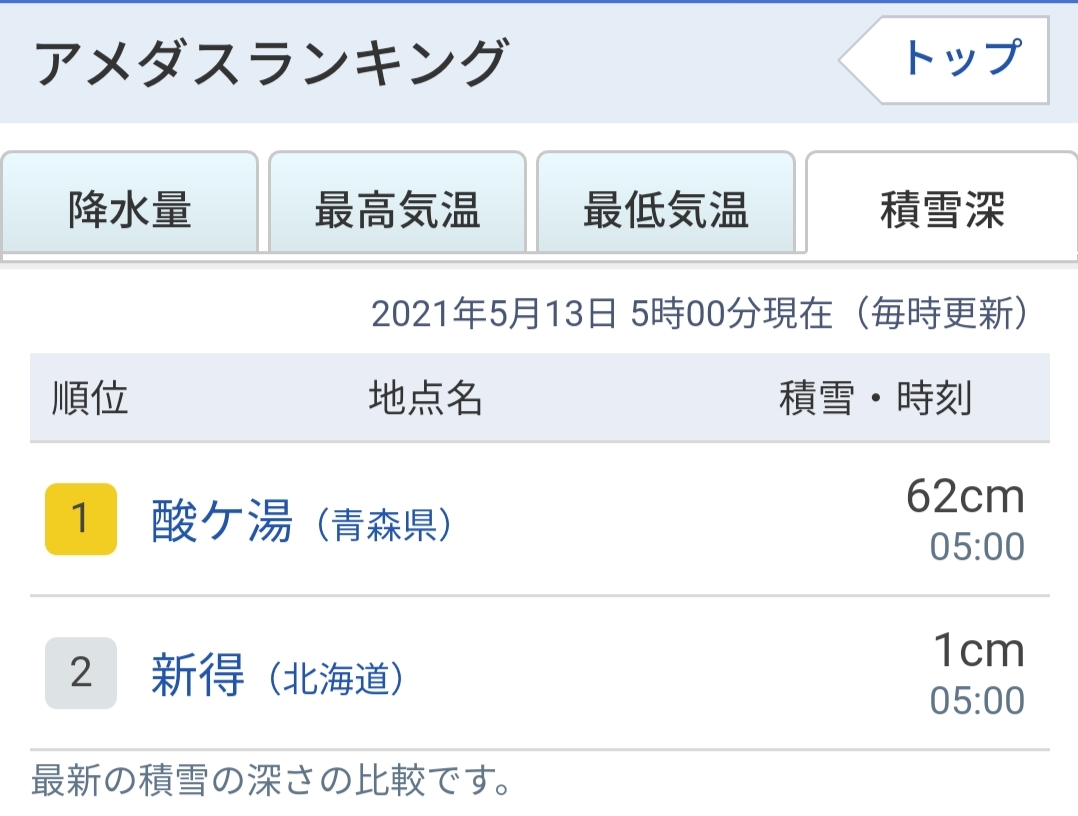1078x816 pixels.
Task: Click the 05:00 time under 62cm
Action: pyautogui.click(x=977, y=547)
